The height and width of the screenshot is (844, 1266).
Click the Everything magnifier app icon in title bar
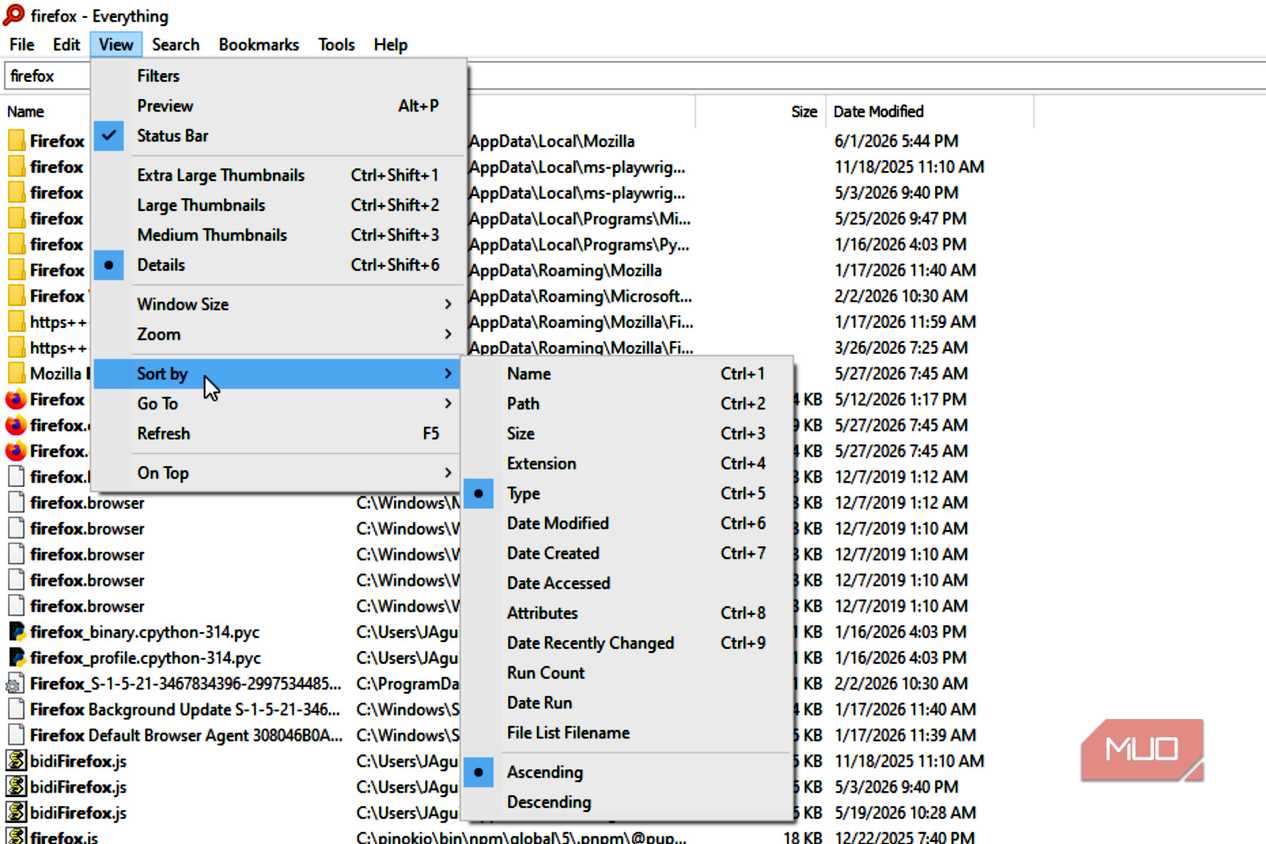click(x=14, y=15)
